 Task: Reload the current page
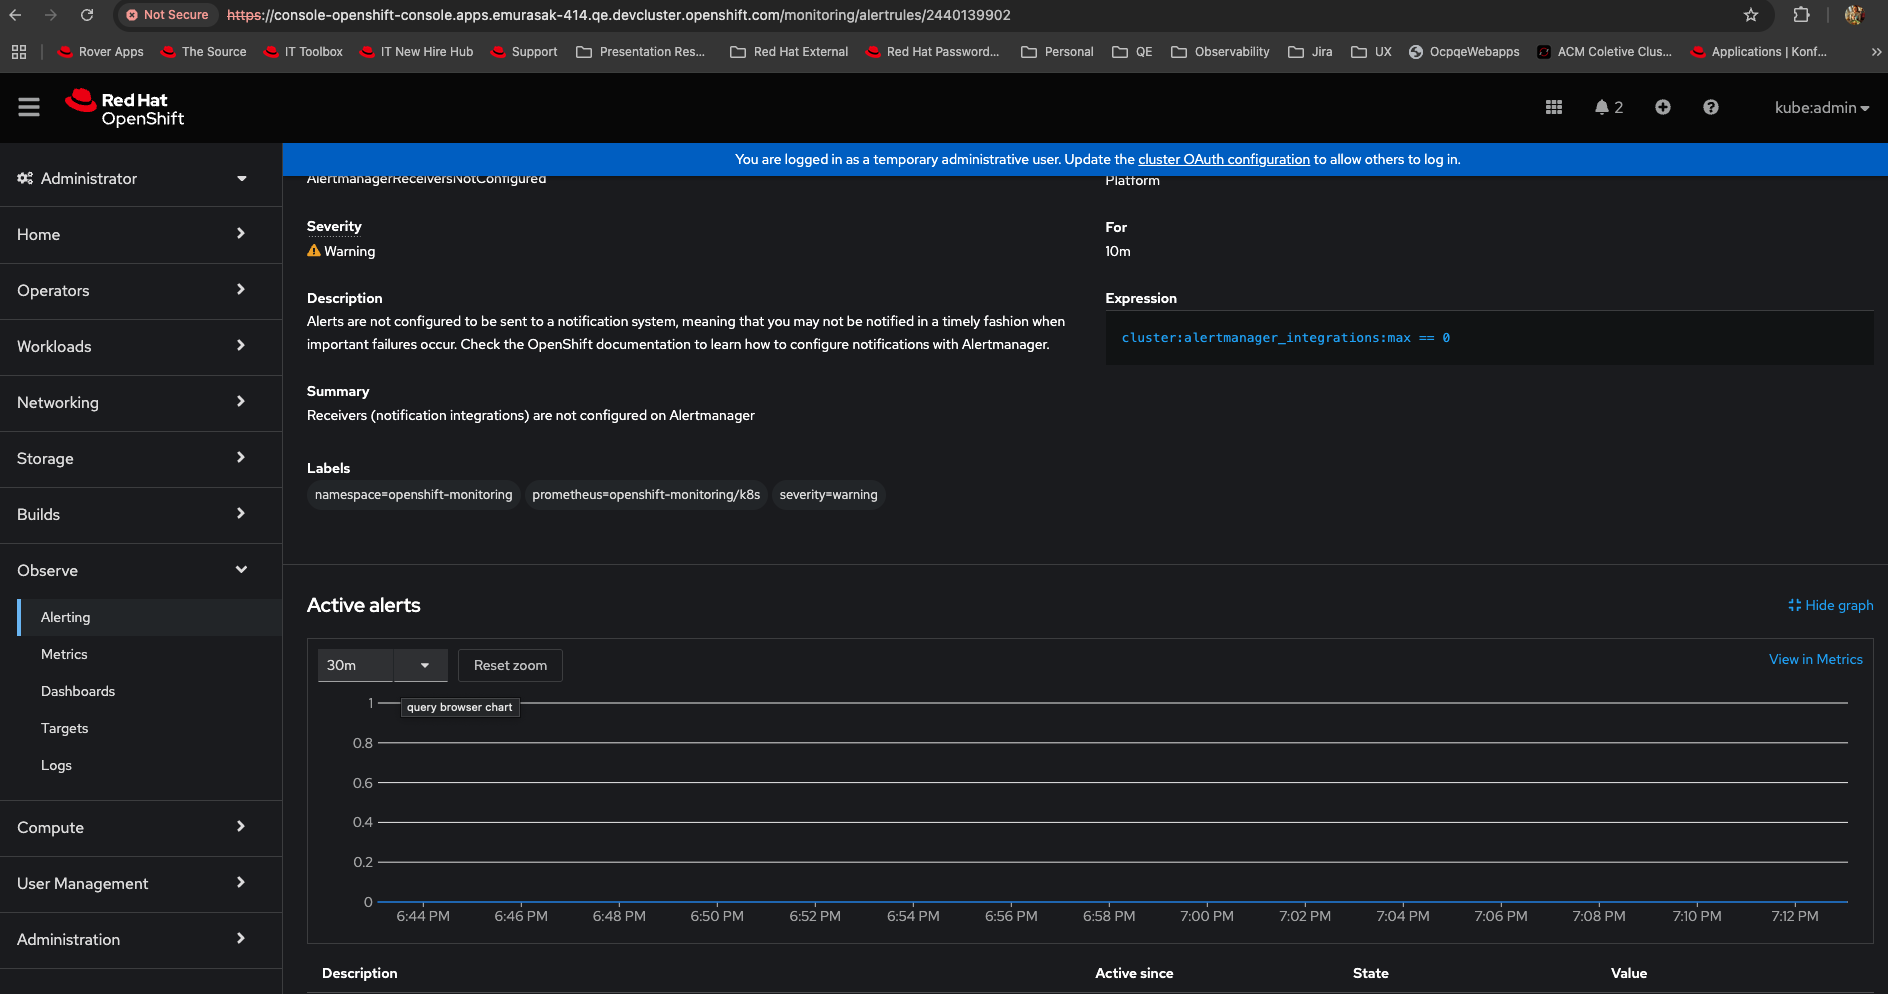tap(87, 15)
